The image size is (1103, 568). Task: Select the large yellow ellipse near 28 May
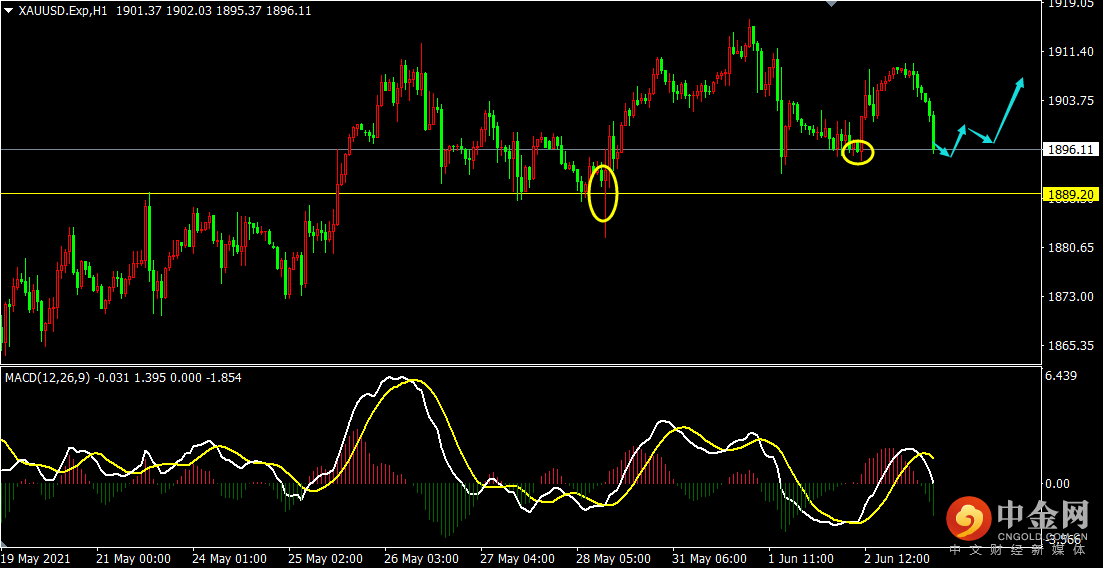(x=604, y=194)
